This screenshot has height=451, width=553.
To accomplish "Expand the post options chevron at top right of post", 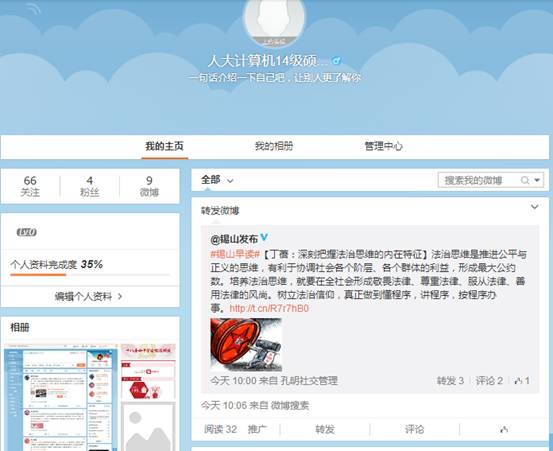I will [x=535, y=207].
